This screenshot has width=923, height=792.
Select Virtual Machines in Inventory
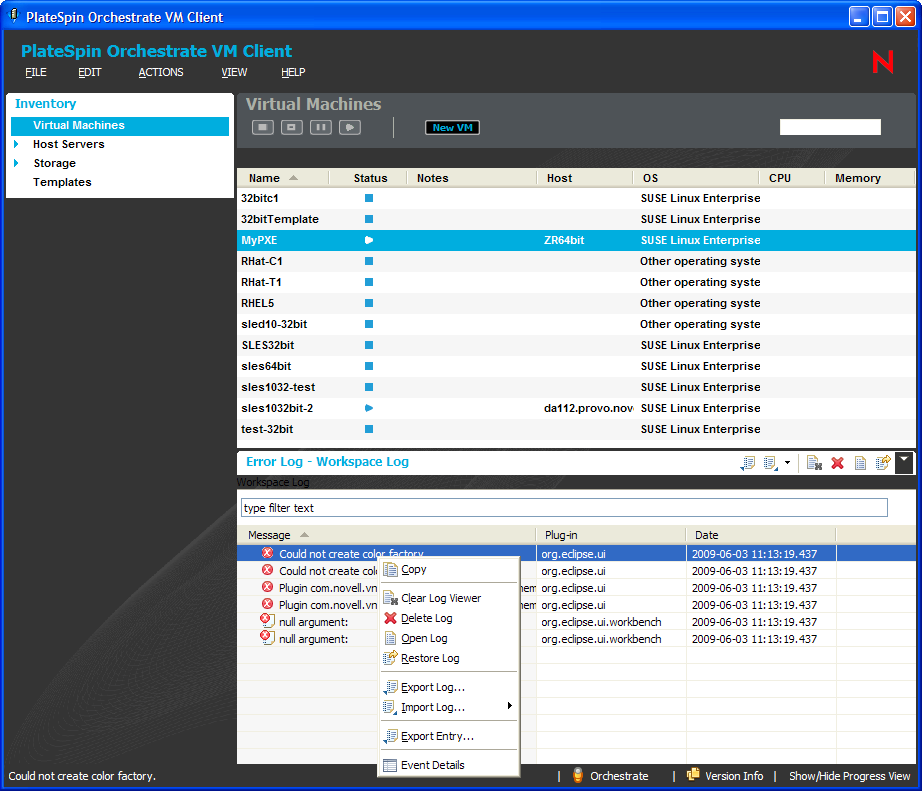pos(119,125)
